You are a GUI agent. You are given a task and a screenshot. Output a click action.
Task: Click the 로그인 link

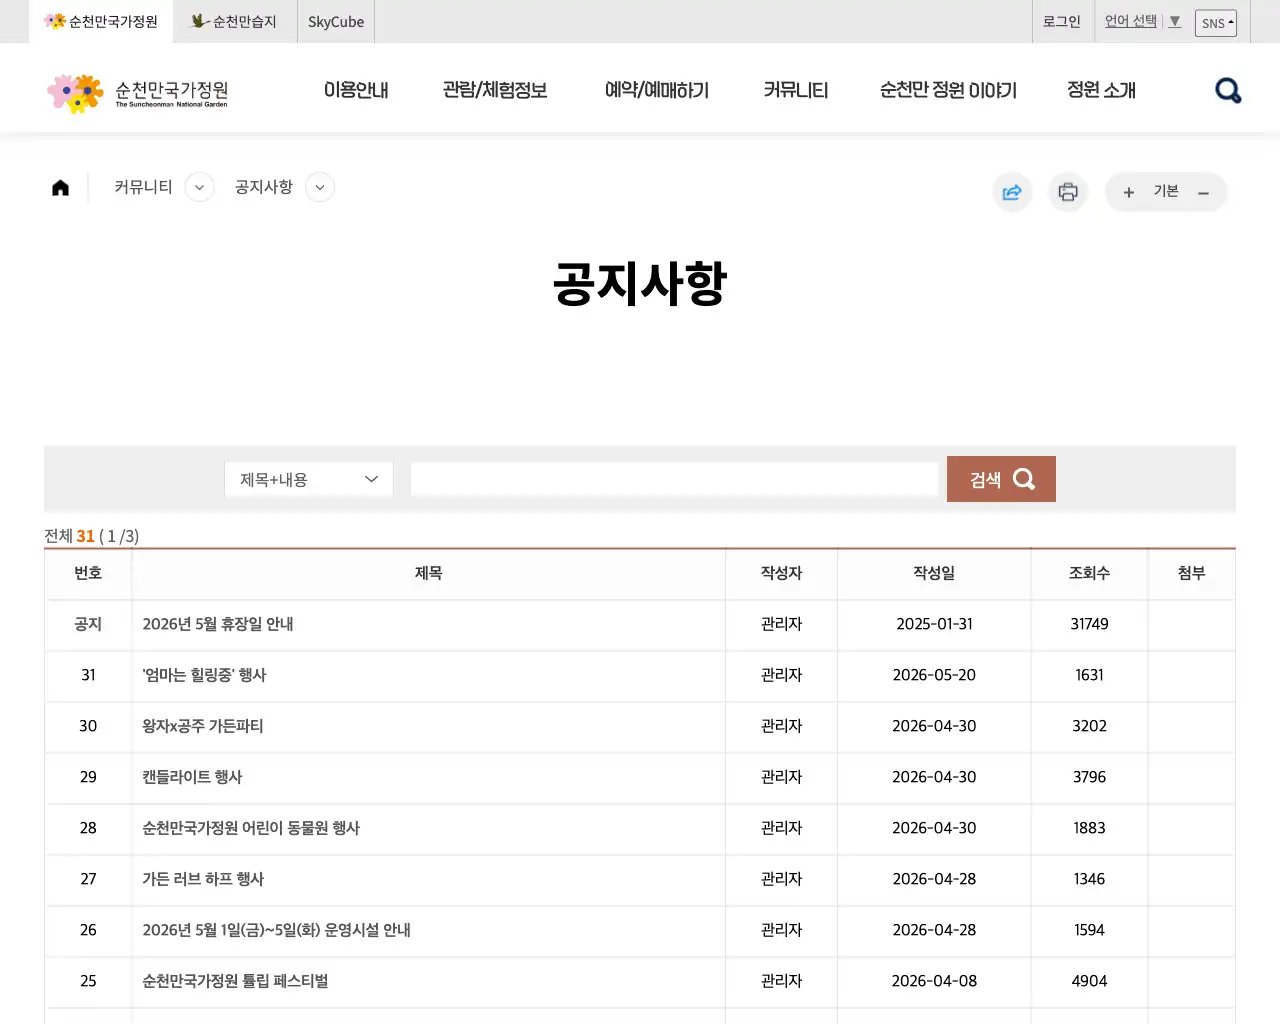1062,21
